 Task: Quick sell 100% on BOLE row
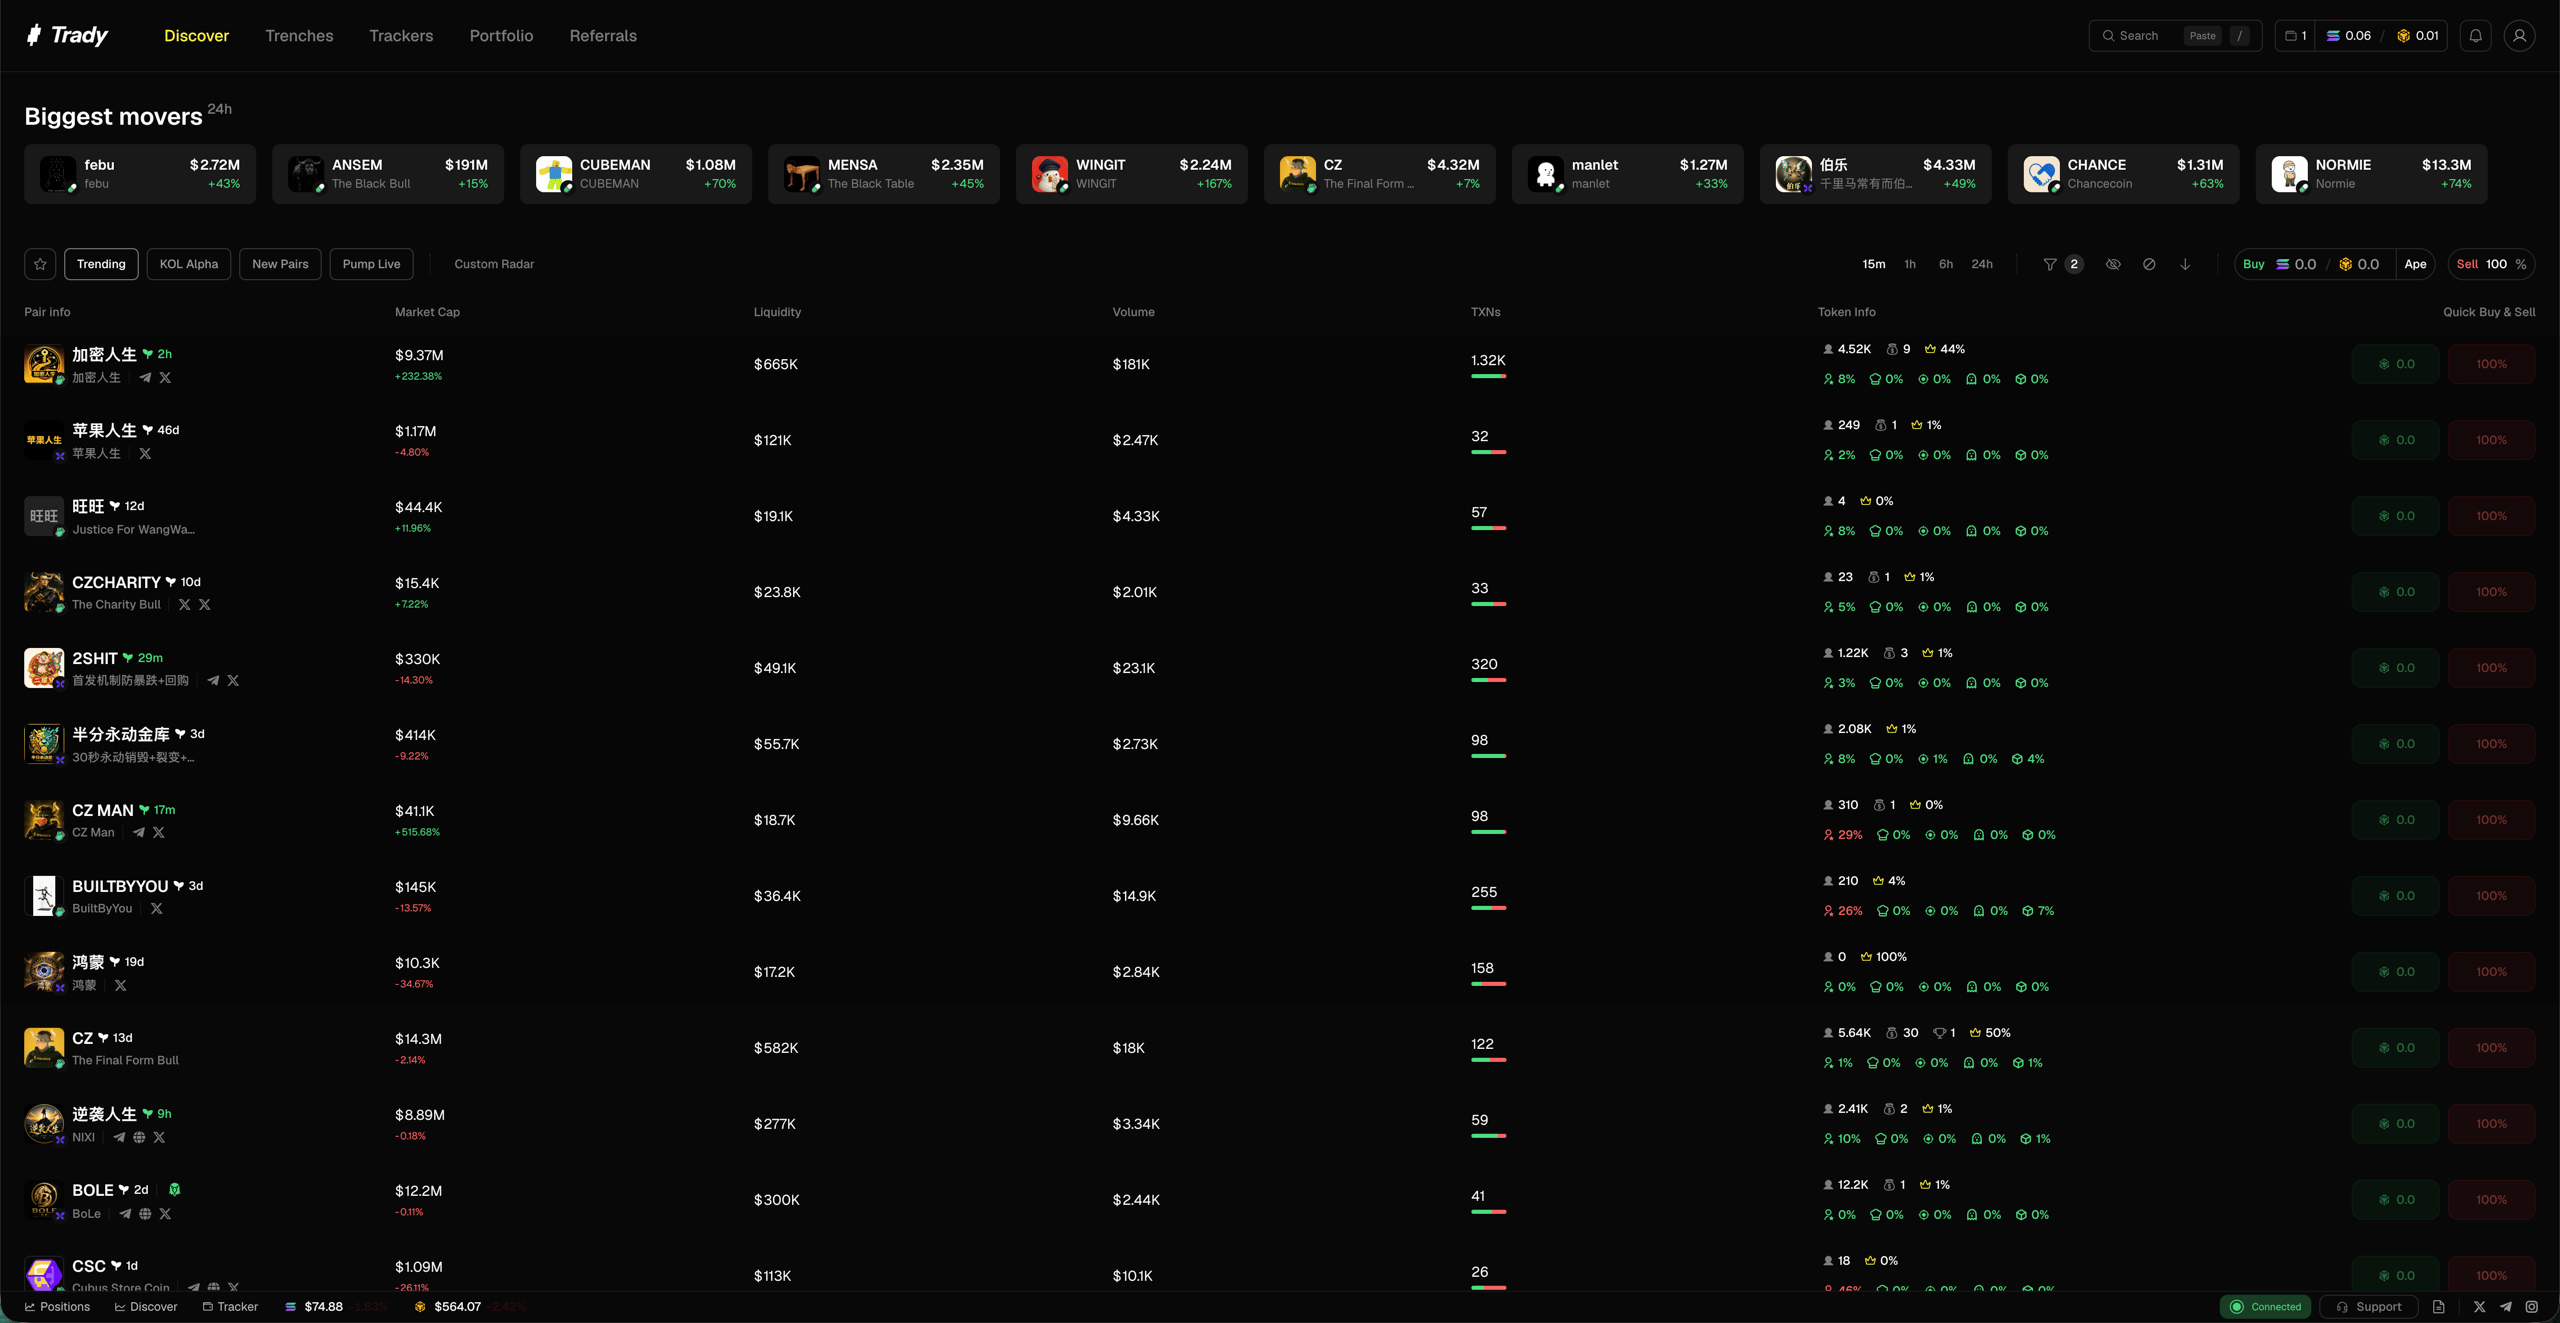[2491, 1200]
